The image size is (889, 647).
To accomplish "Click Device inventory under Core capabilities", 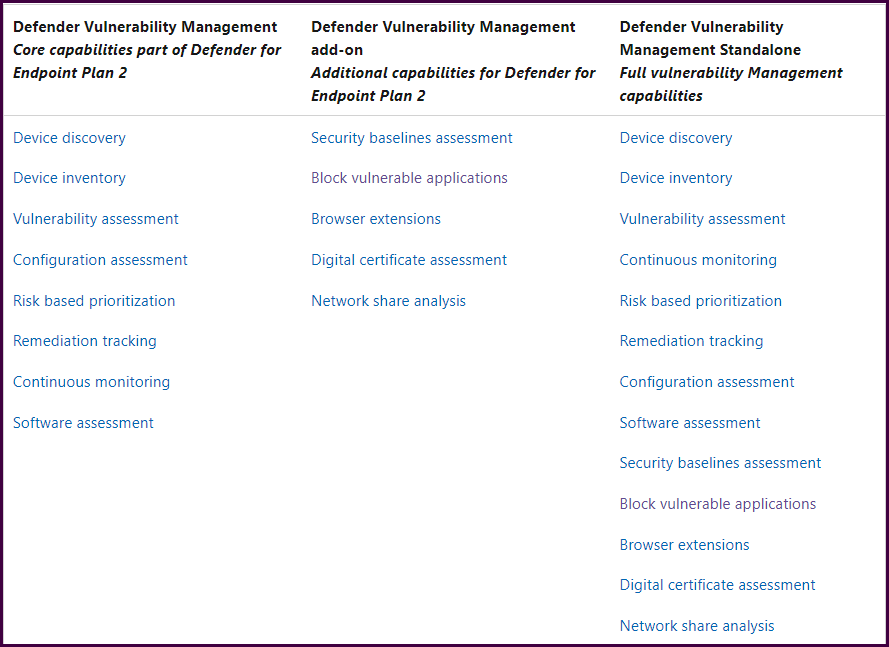I will [69, 178].
